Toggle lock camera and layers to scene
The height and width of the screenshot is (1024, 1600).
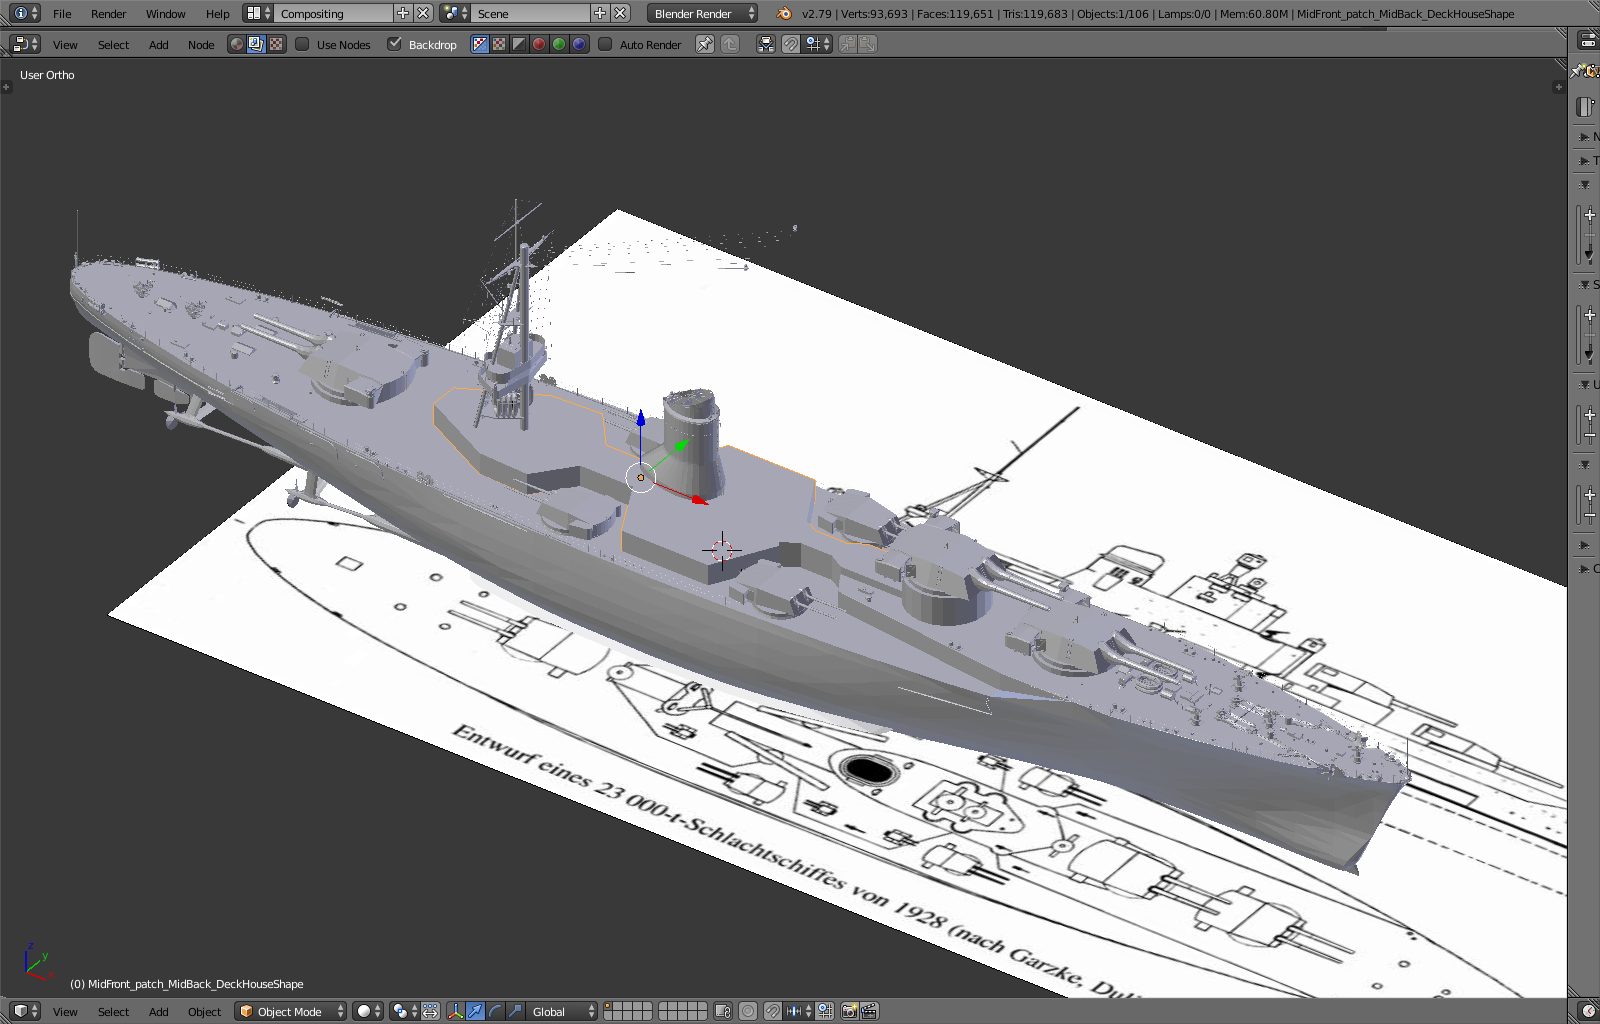[724, 1011]
